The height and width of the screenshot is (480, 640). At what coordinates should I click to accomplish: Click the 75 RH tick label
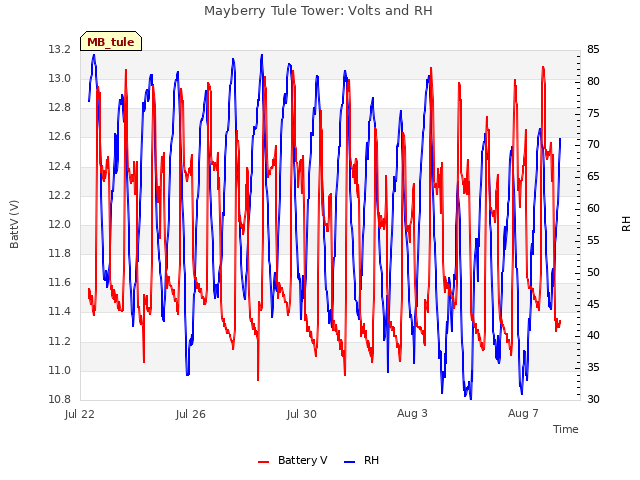pyautogui.click(x=593, y=113)
